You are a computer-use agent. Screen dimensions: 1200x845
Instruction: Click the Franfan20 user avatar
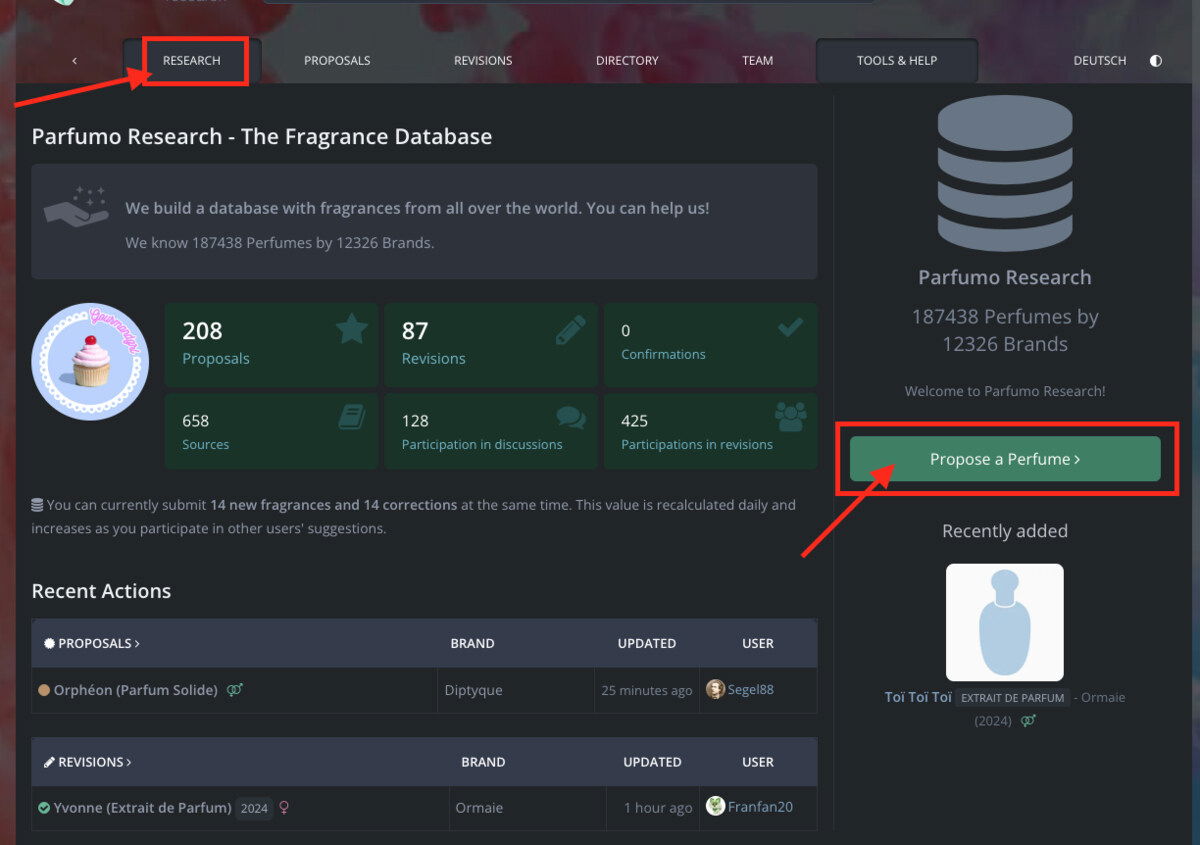pyautogui.click(x=715, y=806)
